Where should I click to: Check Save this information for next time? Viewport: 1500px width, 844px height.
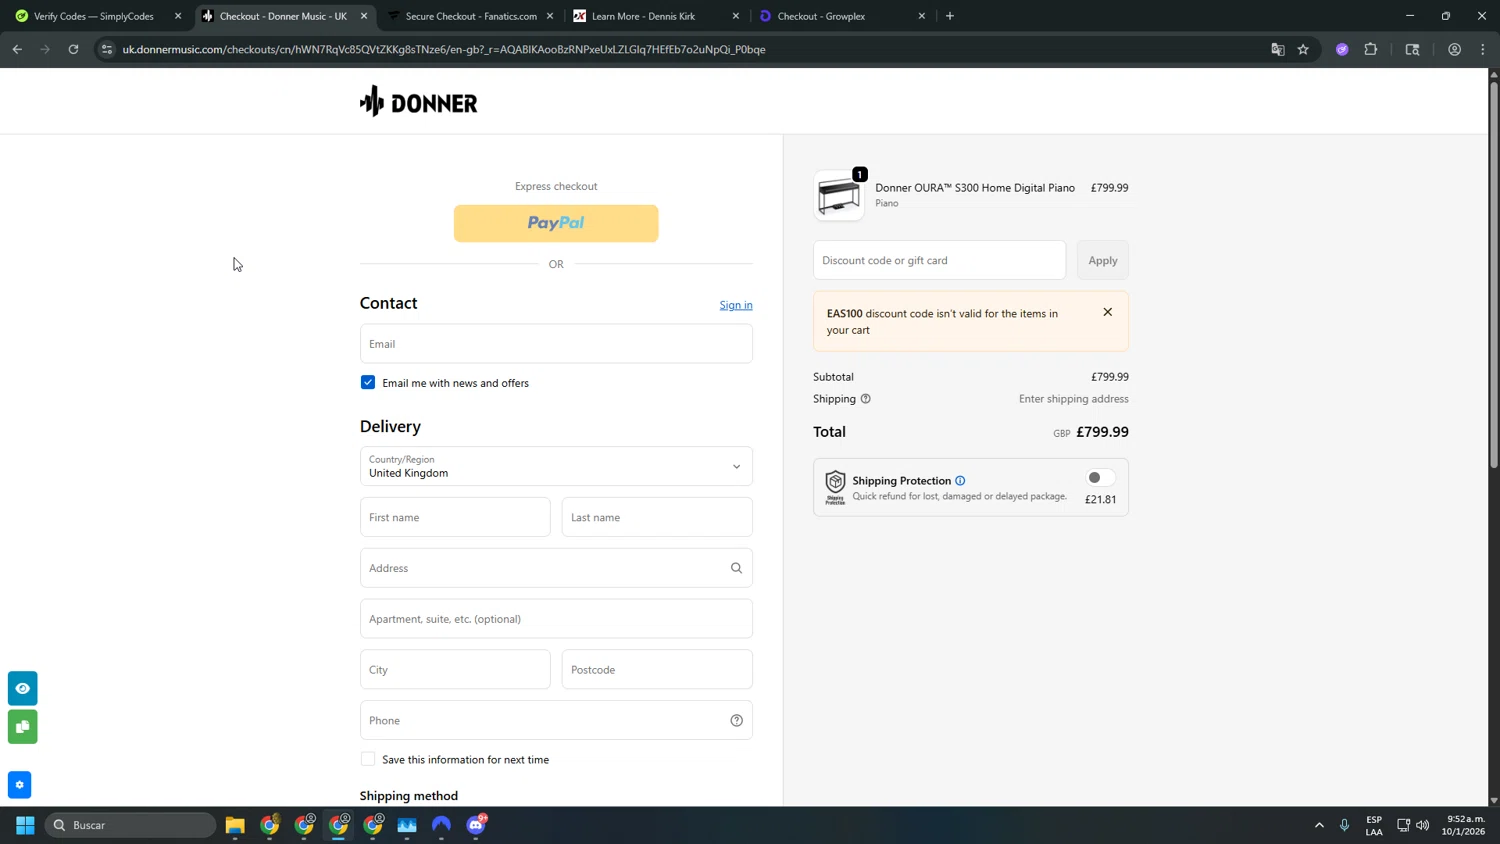(368, 760)
